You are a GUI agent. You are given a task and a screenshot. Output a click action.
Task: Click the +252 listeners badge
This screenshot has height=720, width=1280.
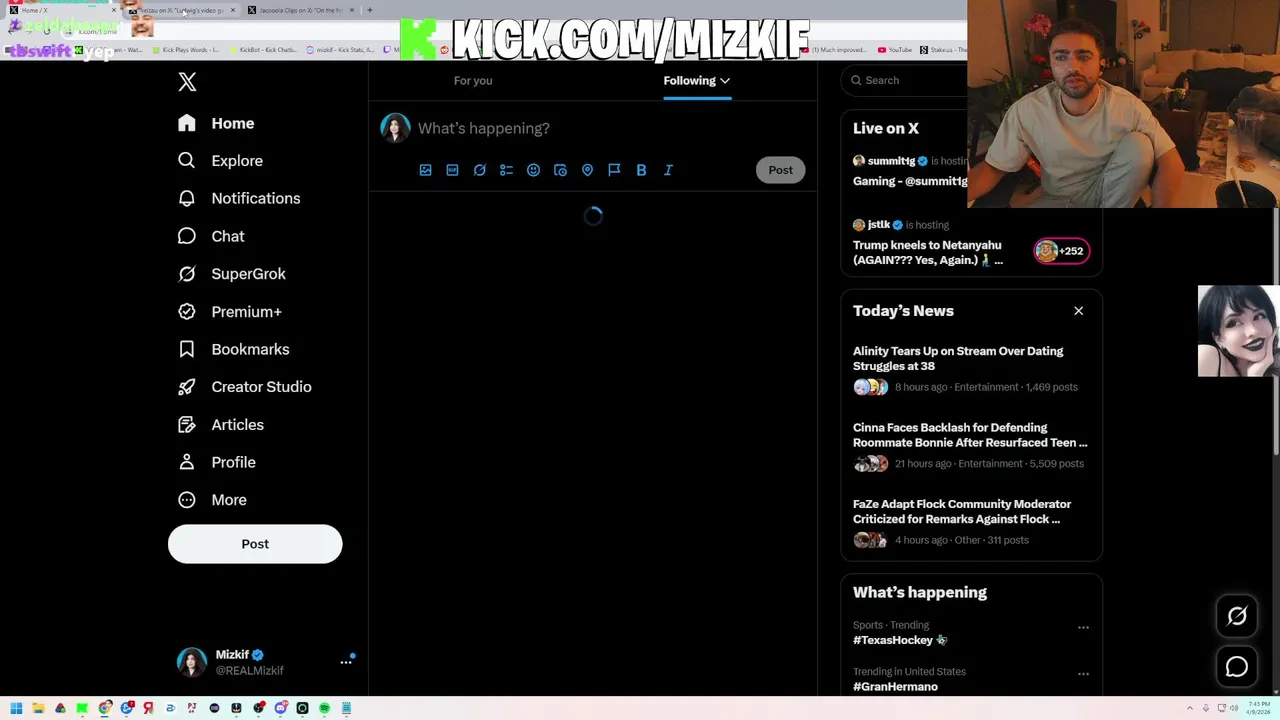[x=1062, y=251]
